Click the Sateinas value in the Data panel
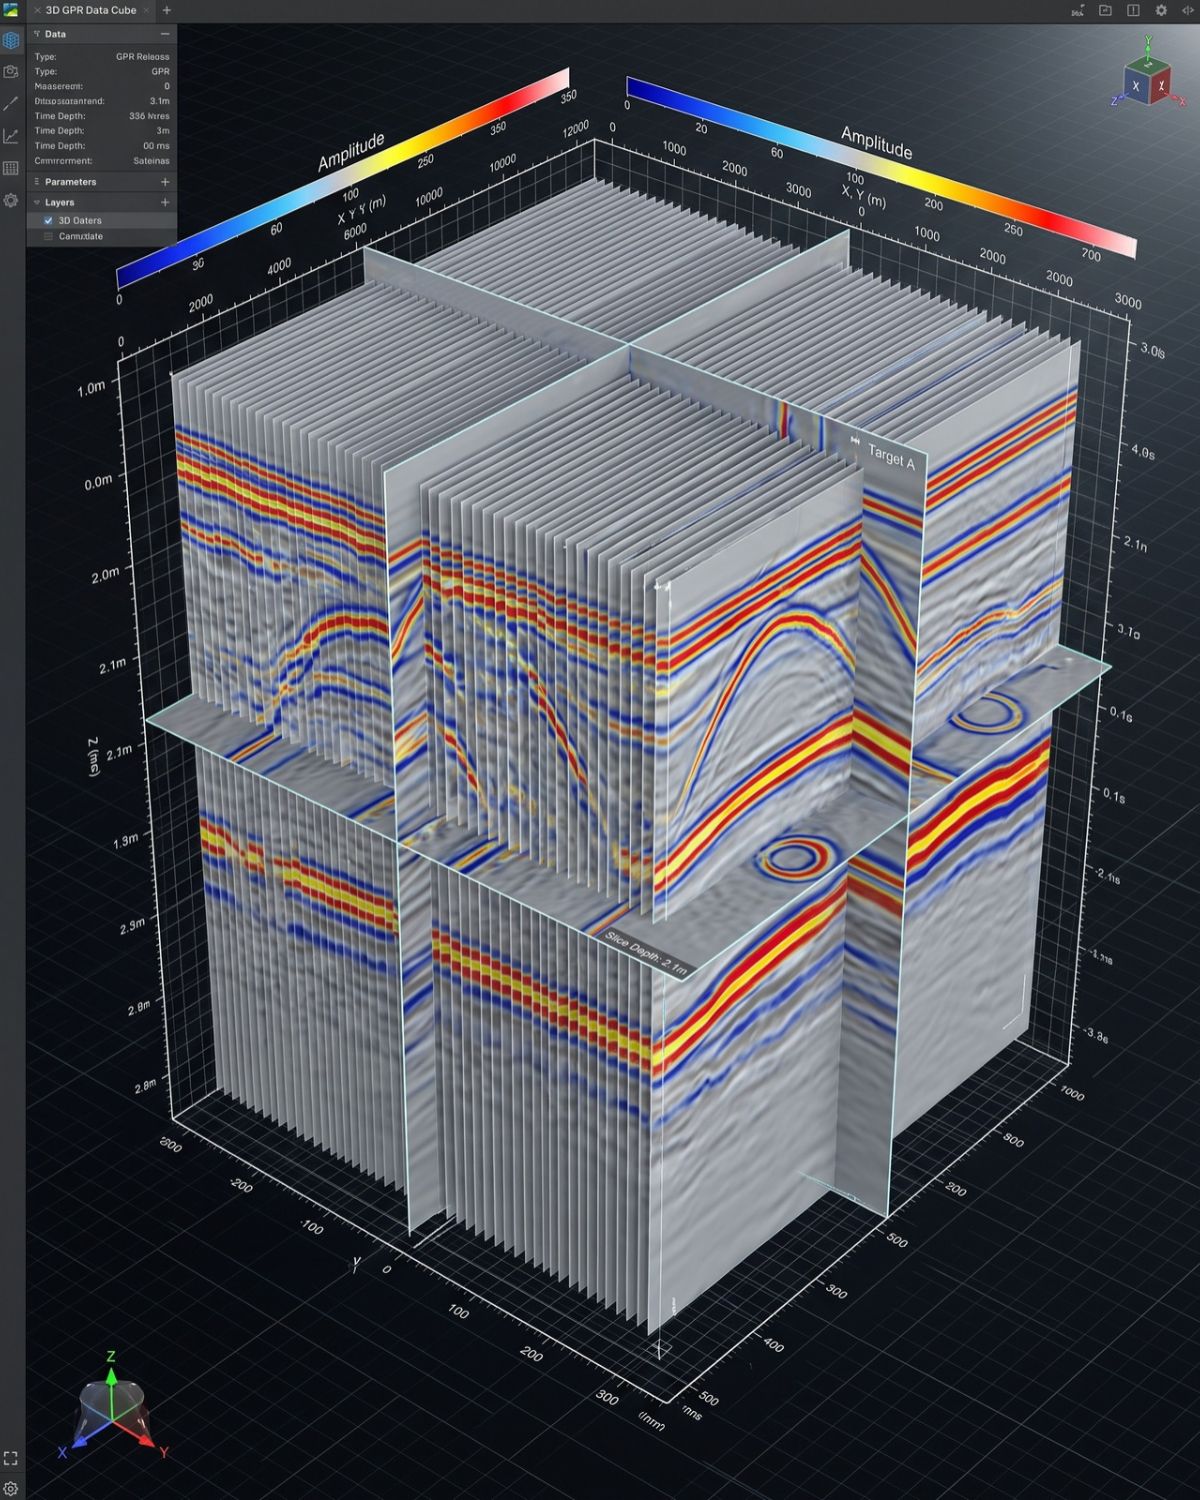Image resolution: width=1200 pixels, height=1500 pixels. [x=151, y=160]
